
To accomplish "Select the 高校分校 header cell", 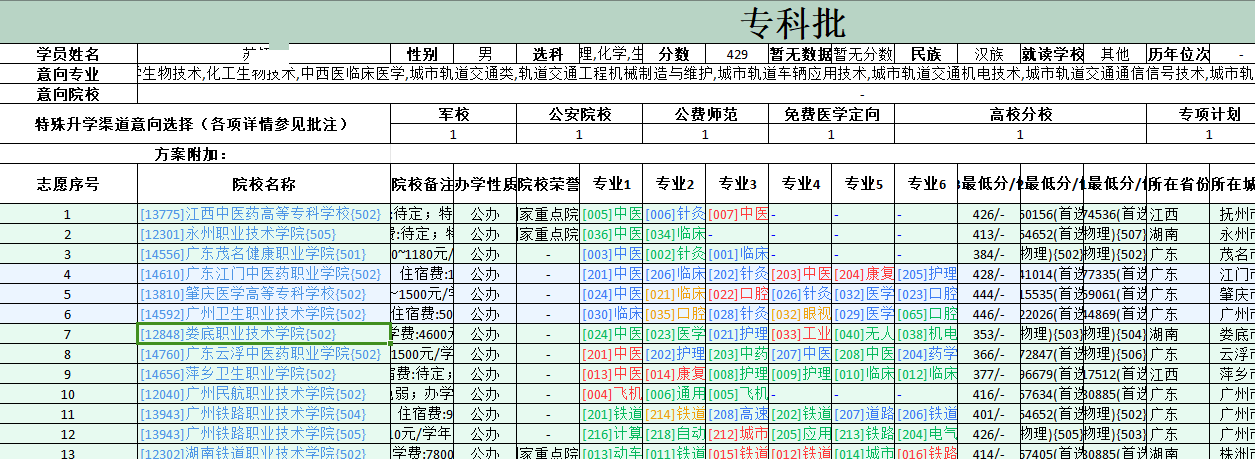I will (x=1021, y=114).
